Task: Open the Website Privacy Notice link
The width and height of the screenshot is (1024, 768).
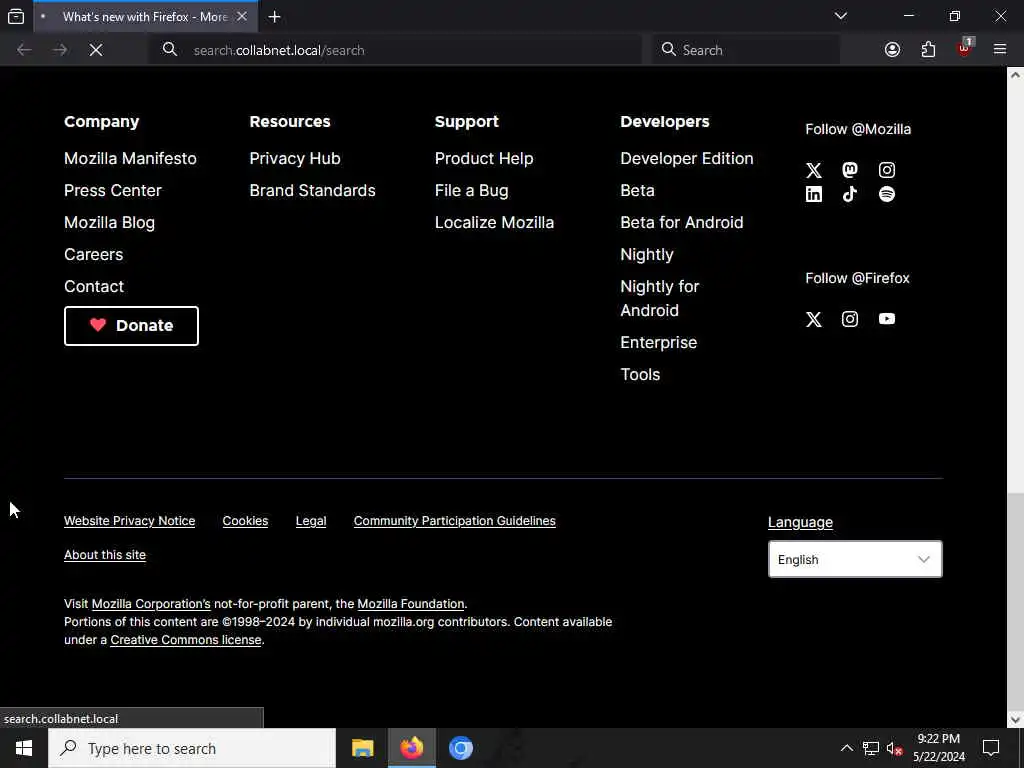Action: tap(129, 521)
